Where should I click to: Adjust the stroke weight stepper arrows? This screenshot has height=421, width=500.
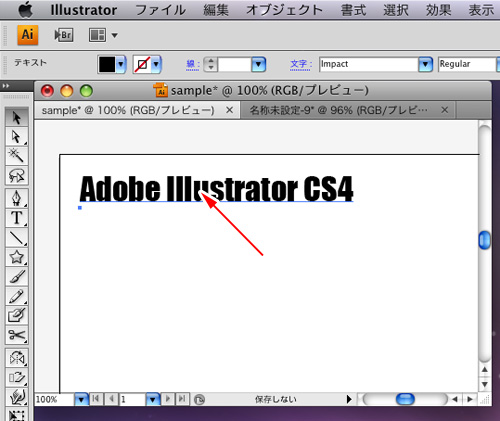(210, 64)
